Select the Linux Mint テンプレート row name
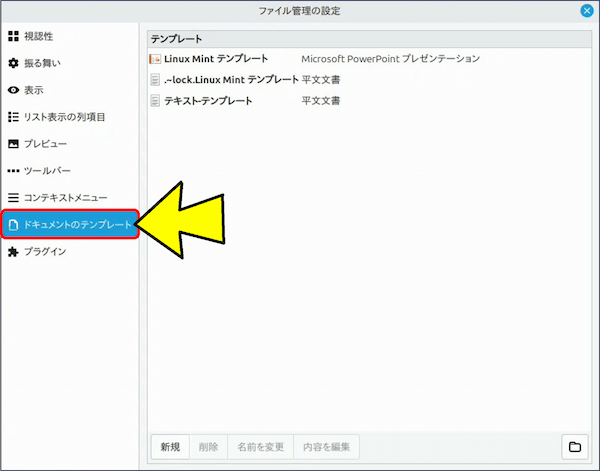600x471 pixels. coord(216,59)
